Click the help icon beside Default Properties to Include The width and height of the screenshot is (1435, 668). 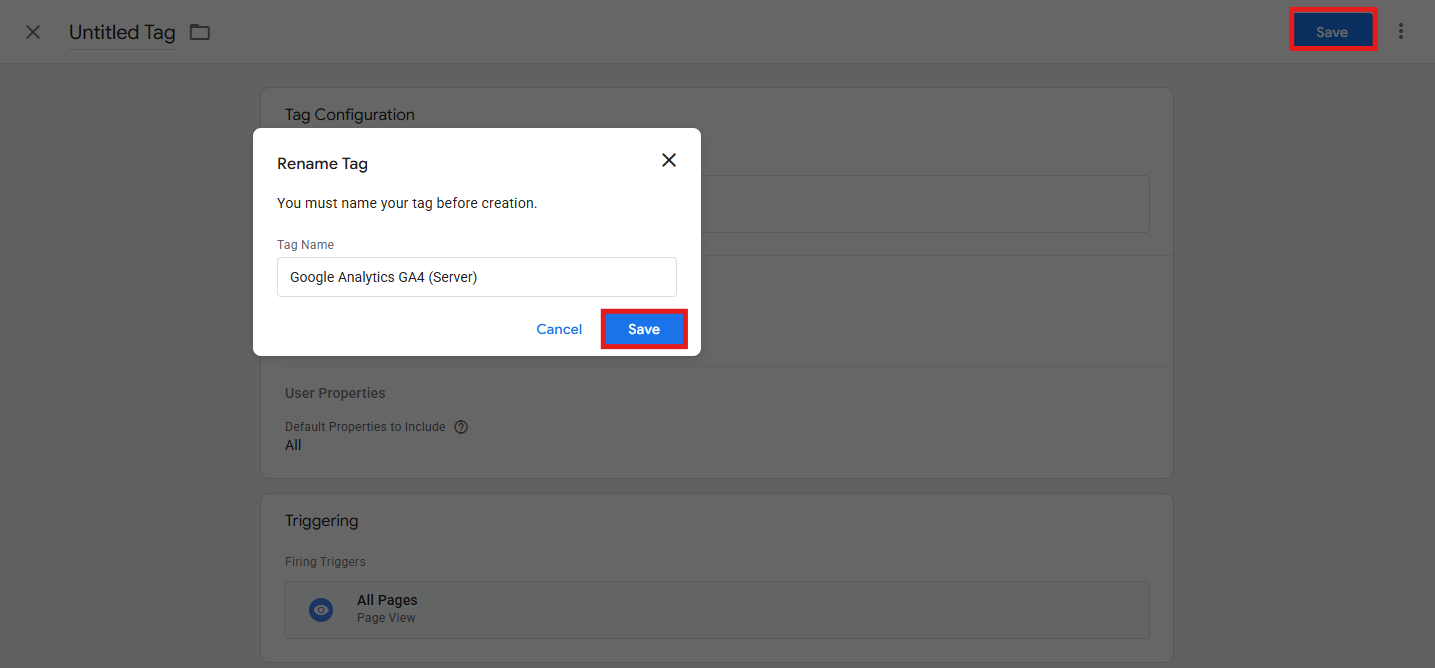pyautogui.click(x=461, y=427)
